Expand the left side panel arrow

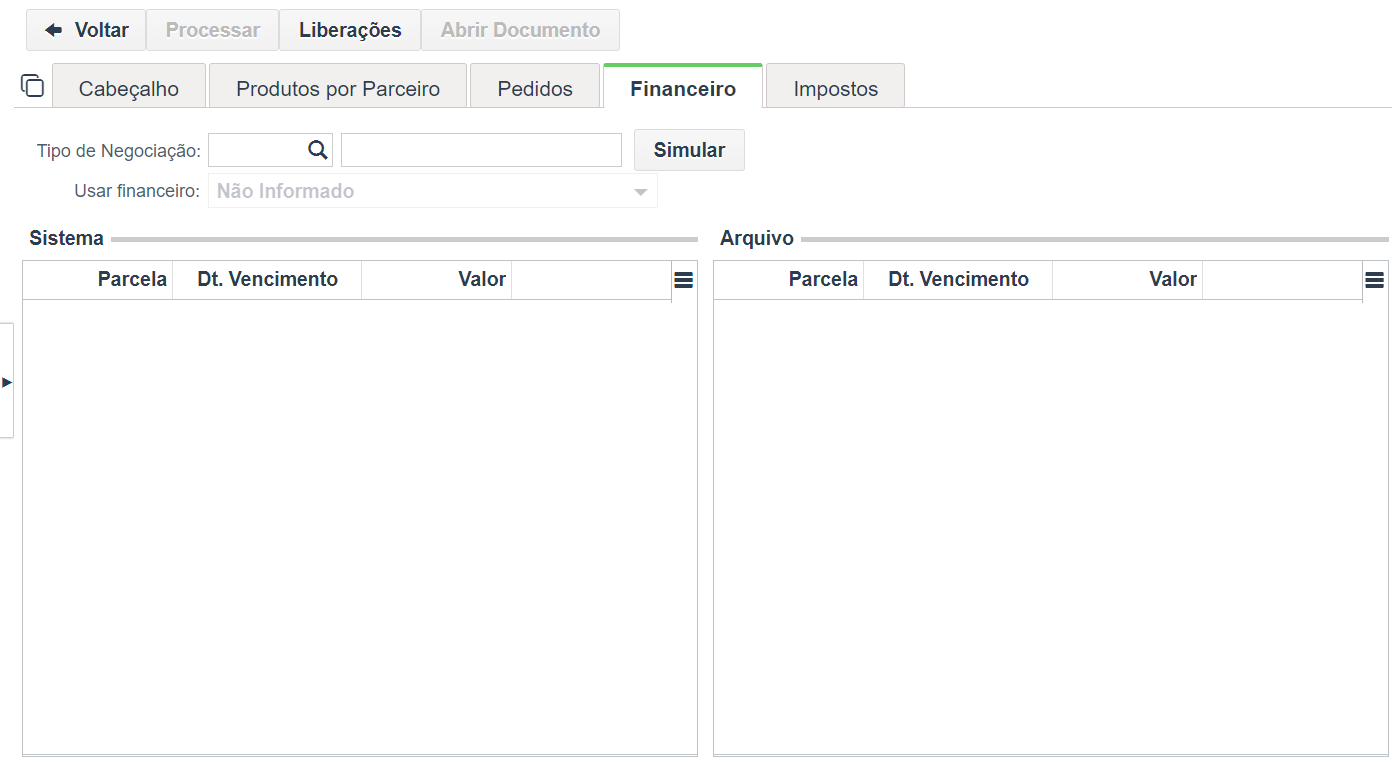point(7,382)
